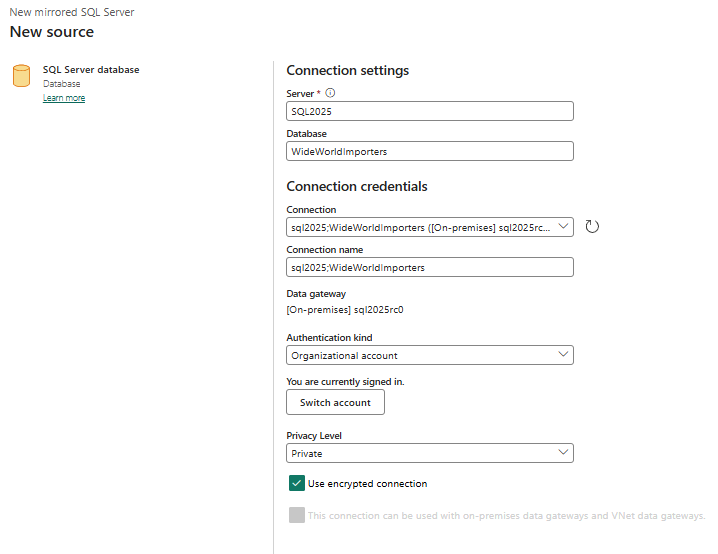The width and height of the screenshot is (718, 554).
Task: Click into the Server input field
Action: point(429,112)
